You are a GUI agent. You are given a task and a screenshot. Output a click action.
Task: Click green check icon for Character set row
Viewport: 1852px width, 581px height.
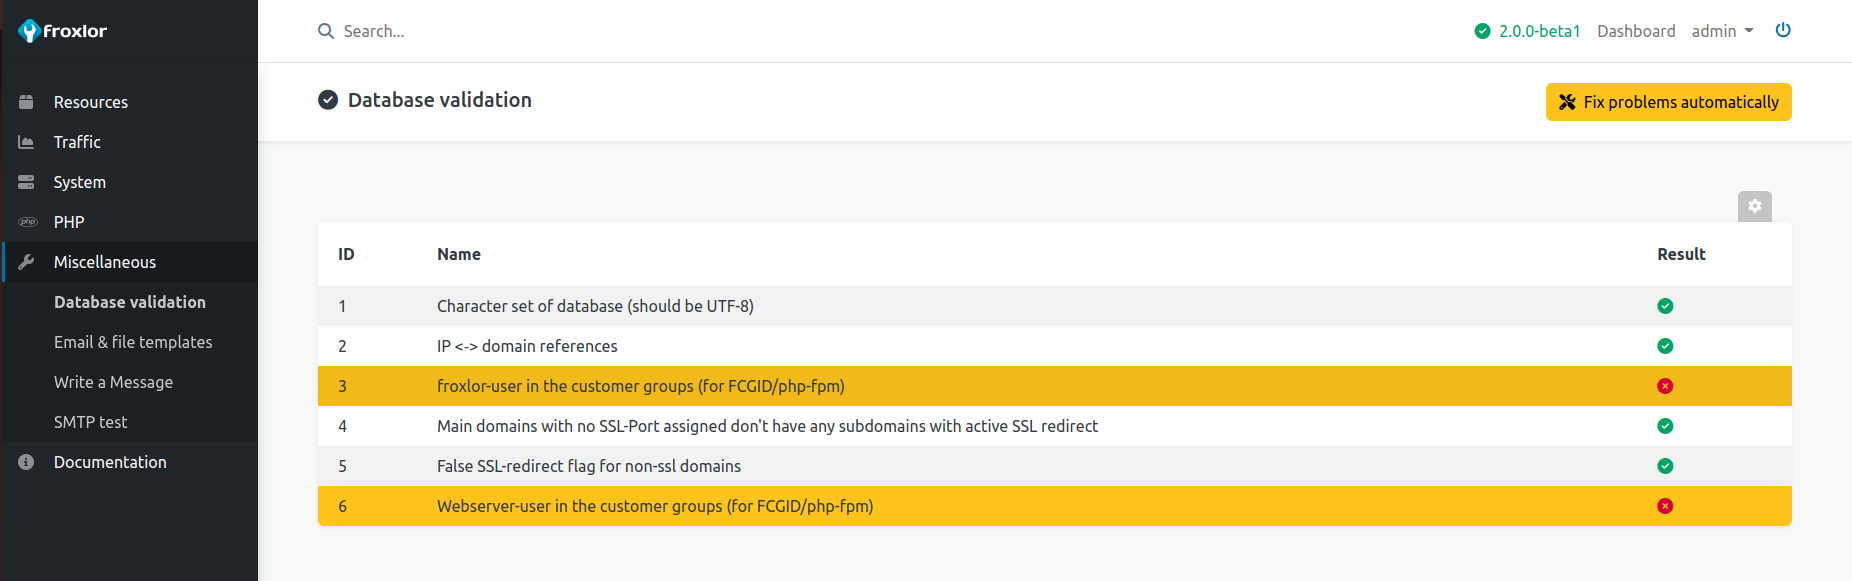tap(1665, 306)
